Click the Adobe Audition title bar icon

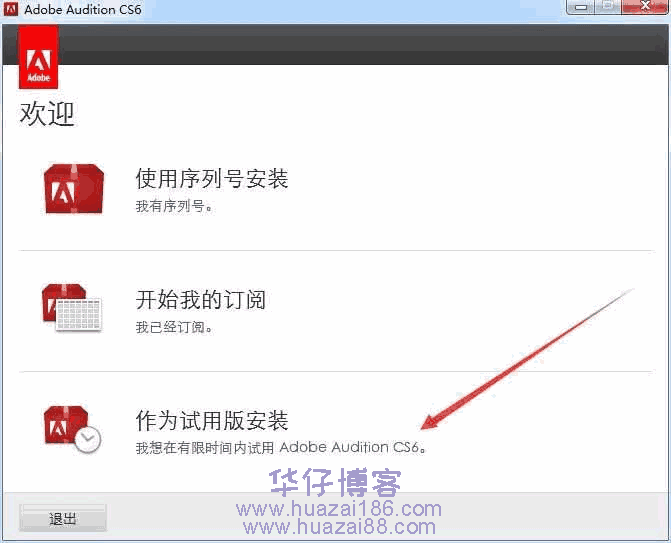pos(11,9)
